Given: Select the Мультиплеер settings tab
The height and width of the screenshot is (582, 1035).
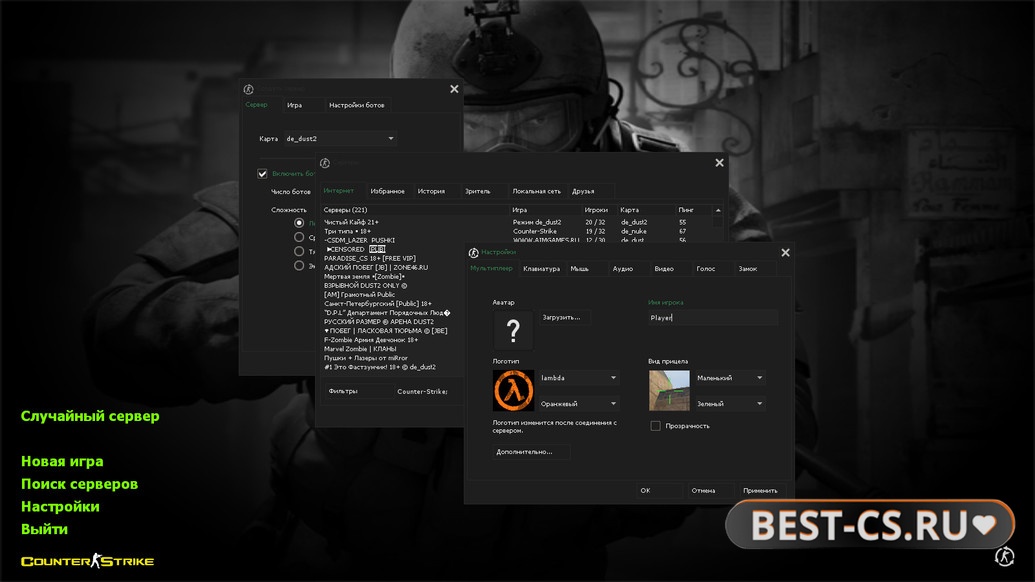Looking at the screenshot, I should [491, 268].
